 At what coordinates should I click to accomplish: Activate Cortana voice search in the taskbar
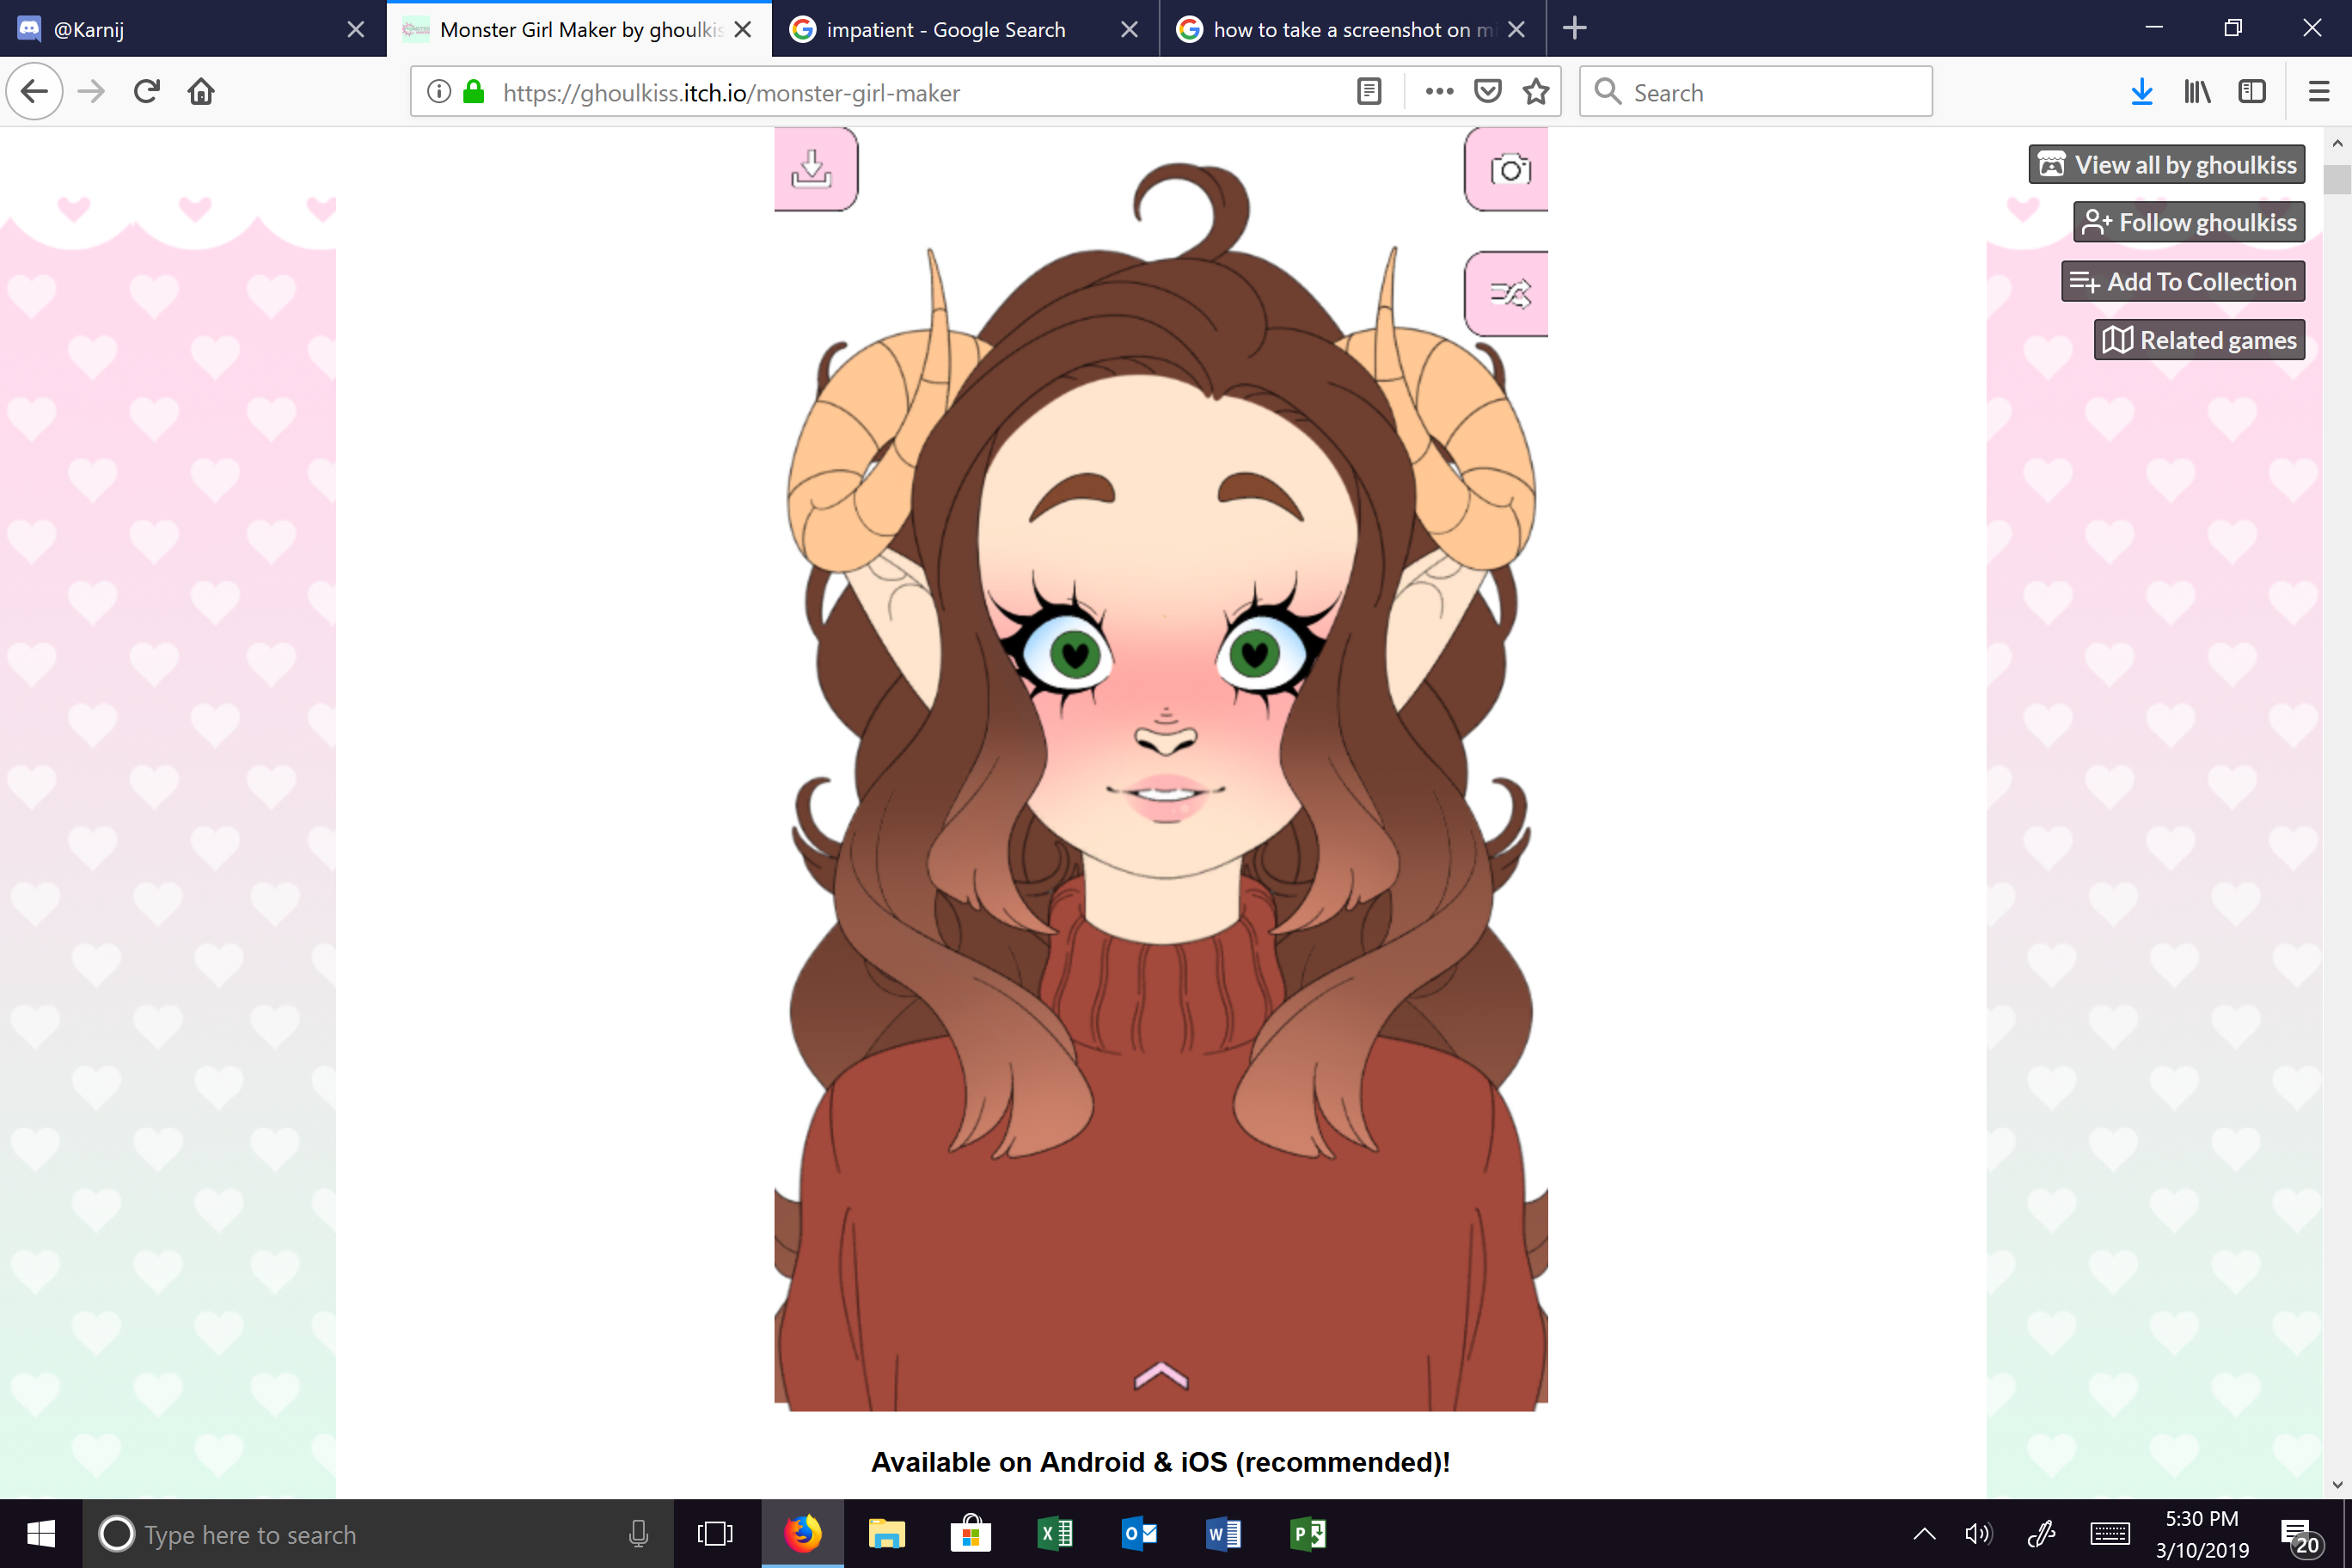pyautogui.click(x=638, y=1534)
